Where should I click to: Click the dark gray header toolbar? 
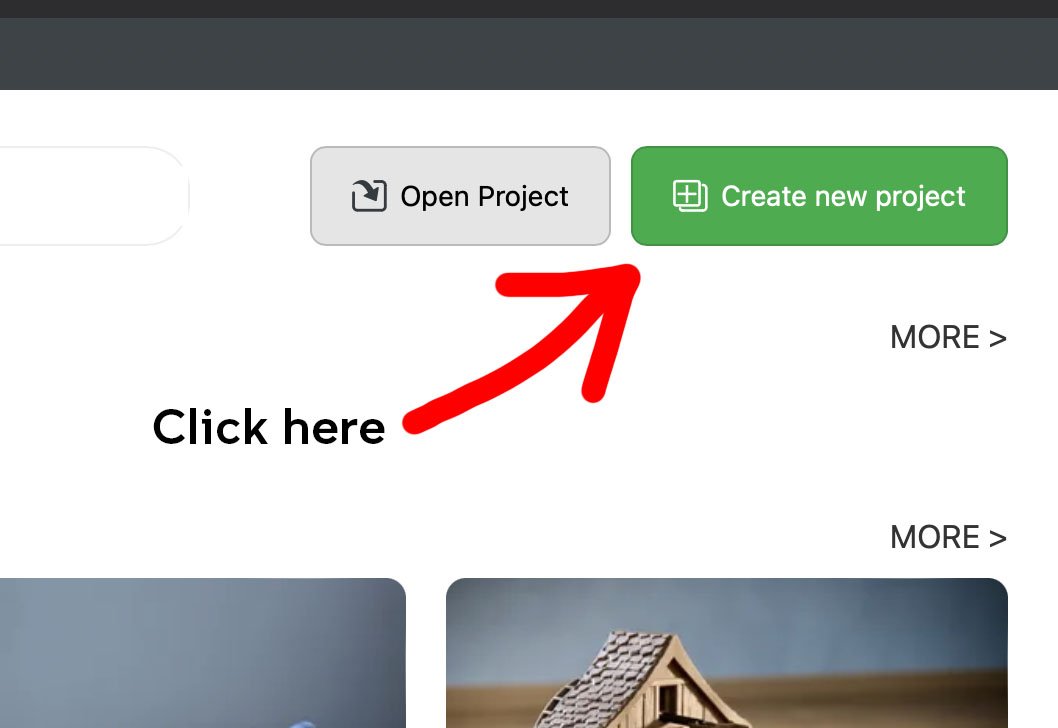(529, 53)
